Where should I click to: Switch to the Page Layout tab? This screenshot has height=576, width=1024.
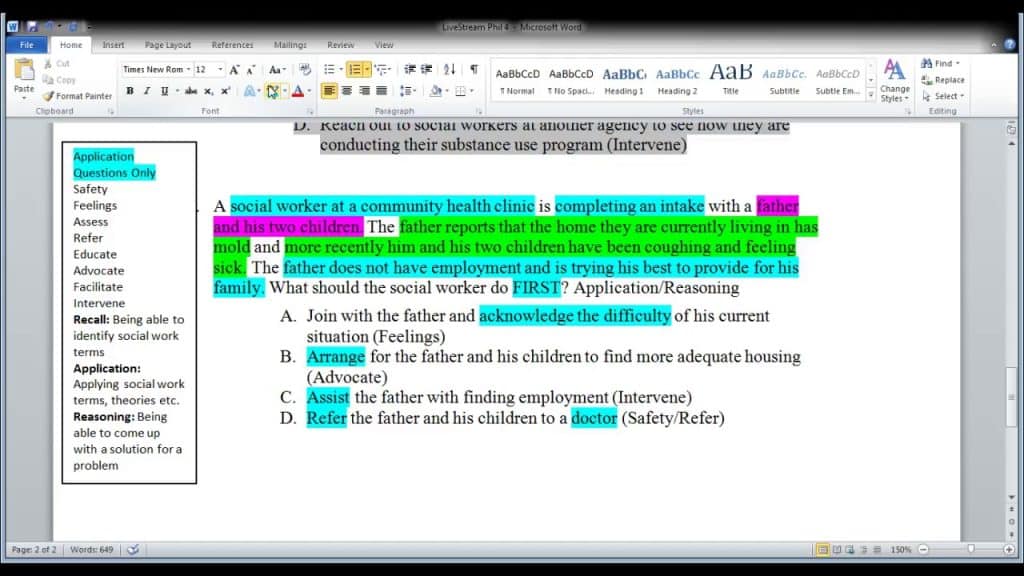click(168, 44)
